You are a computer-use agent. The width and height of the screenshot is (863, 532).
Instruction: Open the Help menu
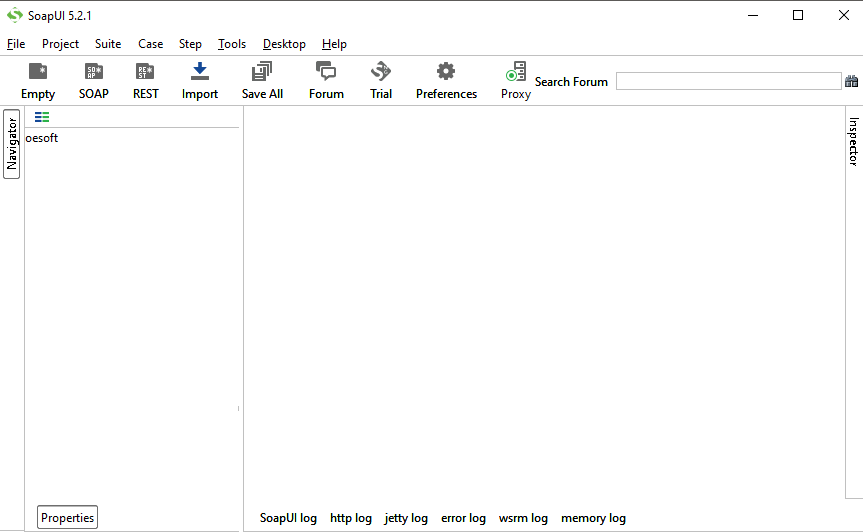[x=334, y=44]
